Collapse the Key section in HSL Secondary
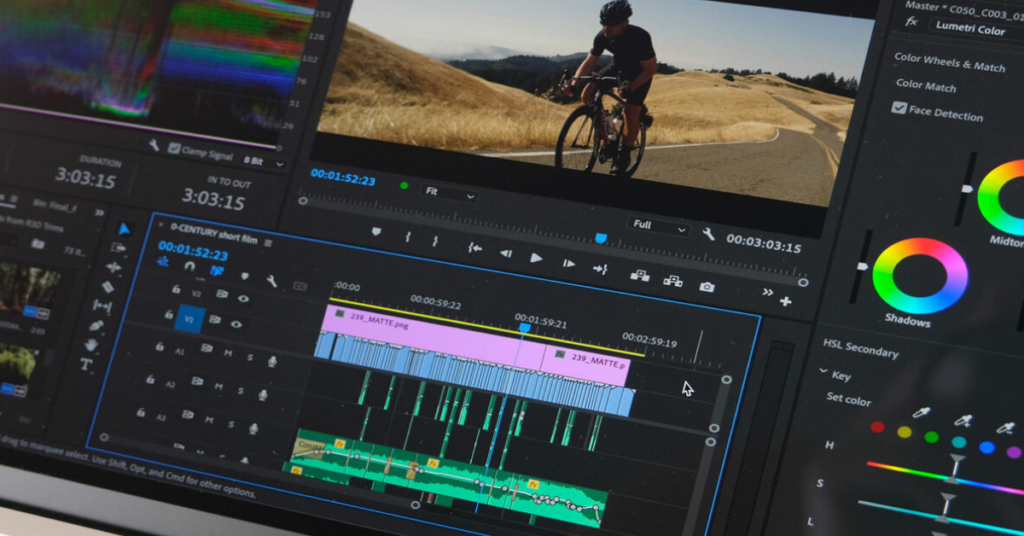This screenshot has width=1024, height=536. coord(823,372)
